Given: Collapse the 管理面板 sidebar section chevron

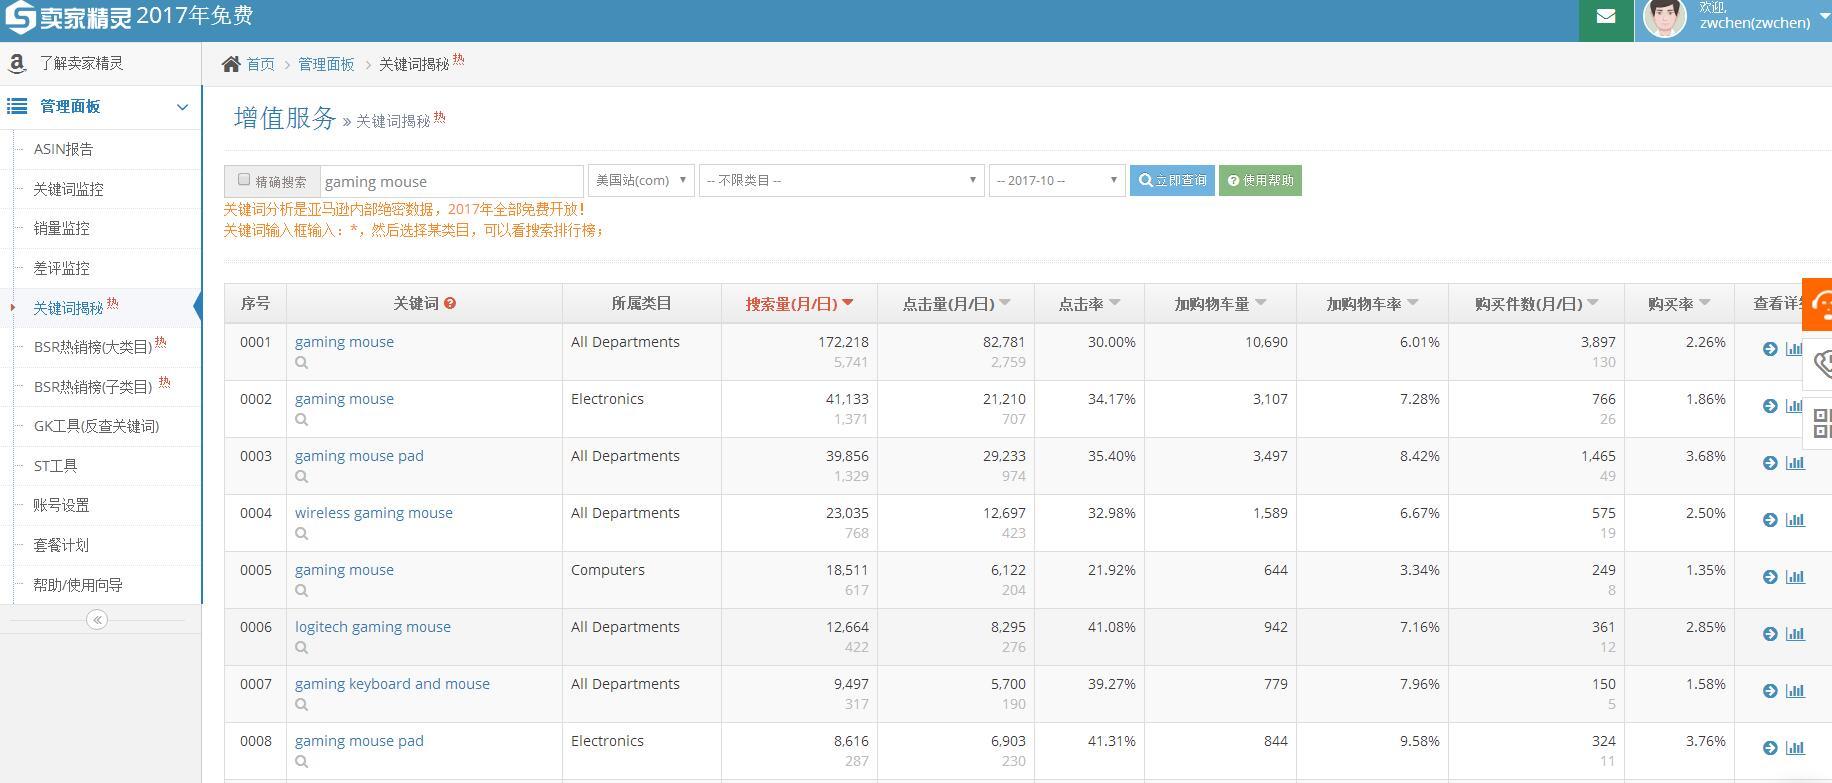Looking at the screenshot, I should coord(182,107).
